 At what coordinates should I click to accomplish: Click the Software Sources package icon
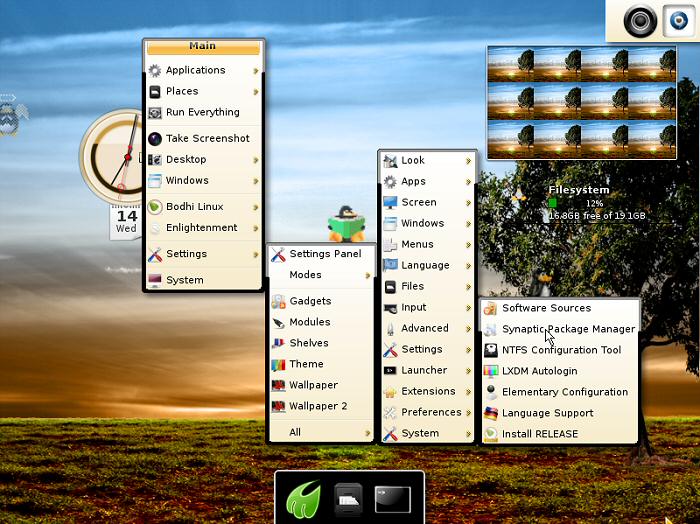491,308
